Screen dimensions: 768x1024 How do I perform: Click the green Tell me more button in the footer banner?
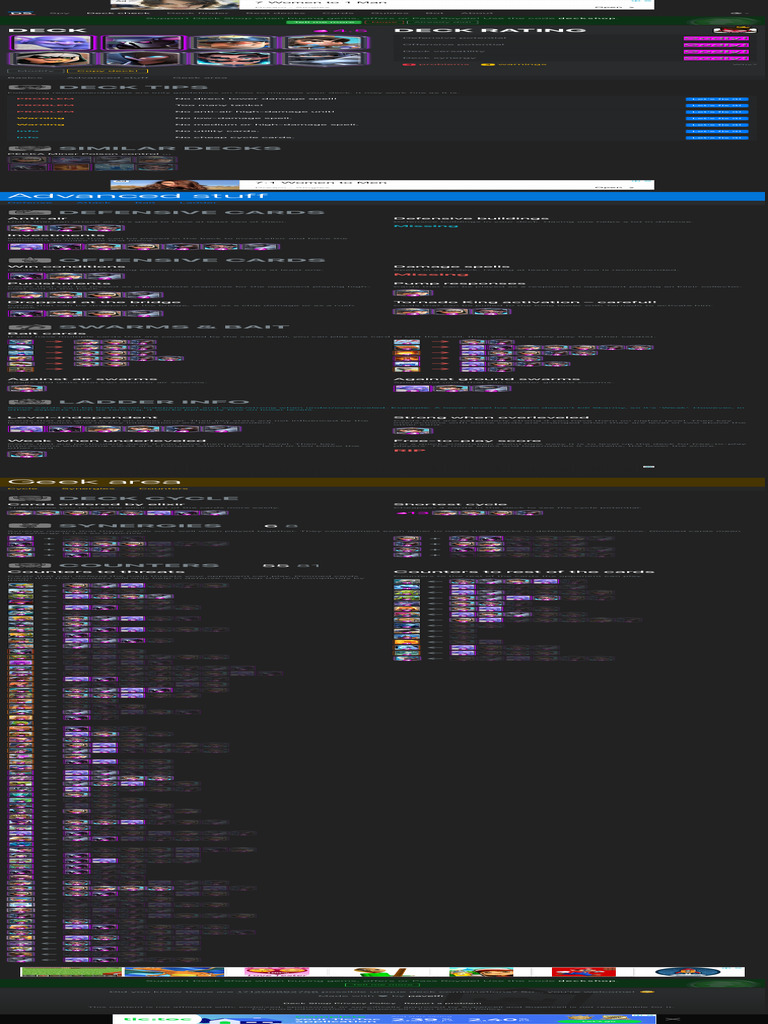point(382,985)
